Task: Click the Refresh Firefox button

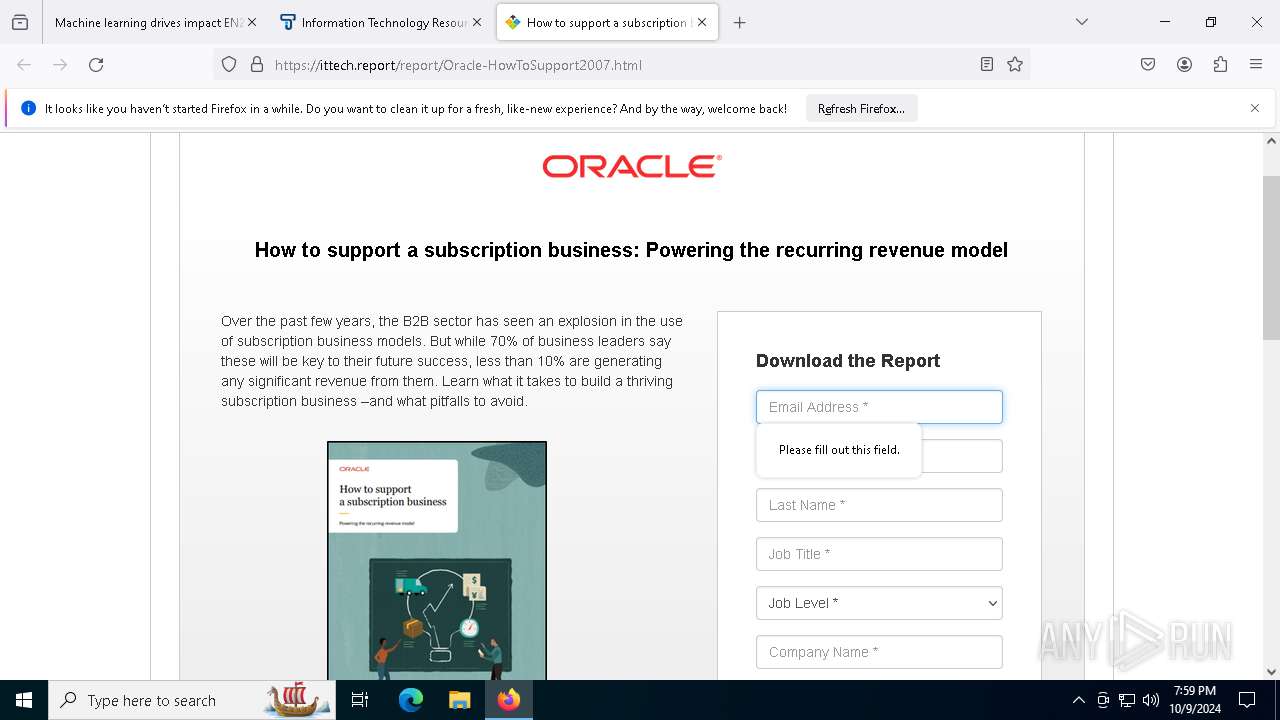Action: pos(861,109)
